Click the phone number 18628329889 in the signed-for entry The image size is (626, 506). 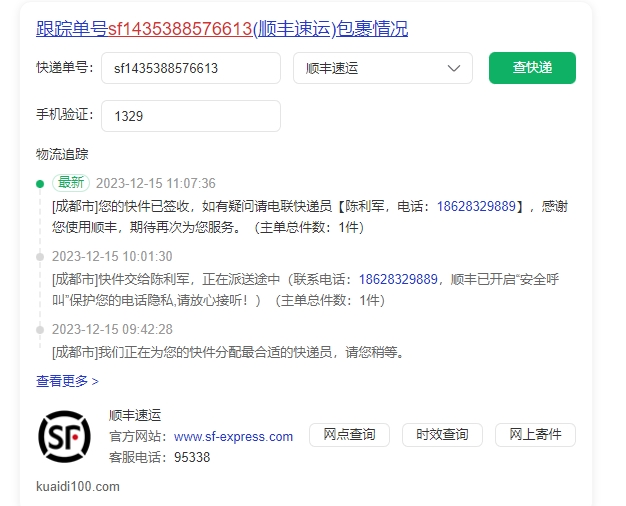tap(476, 206)
